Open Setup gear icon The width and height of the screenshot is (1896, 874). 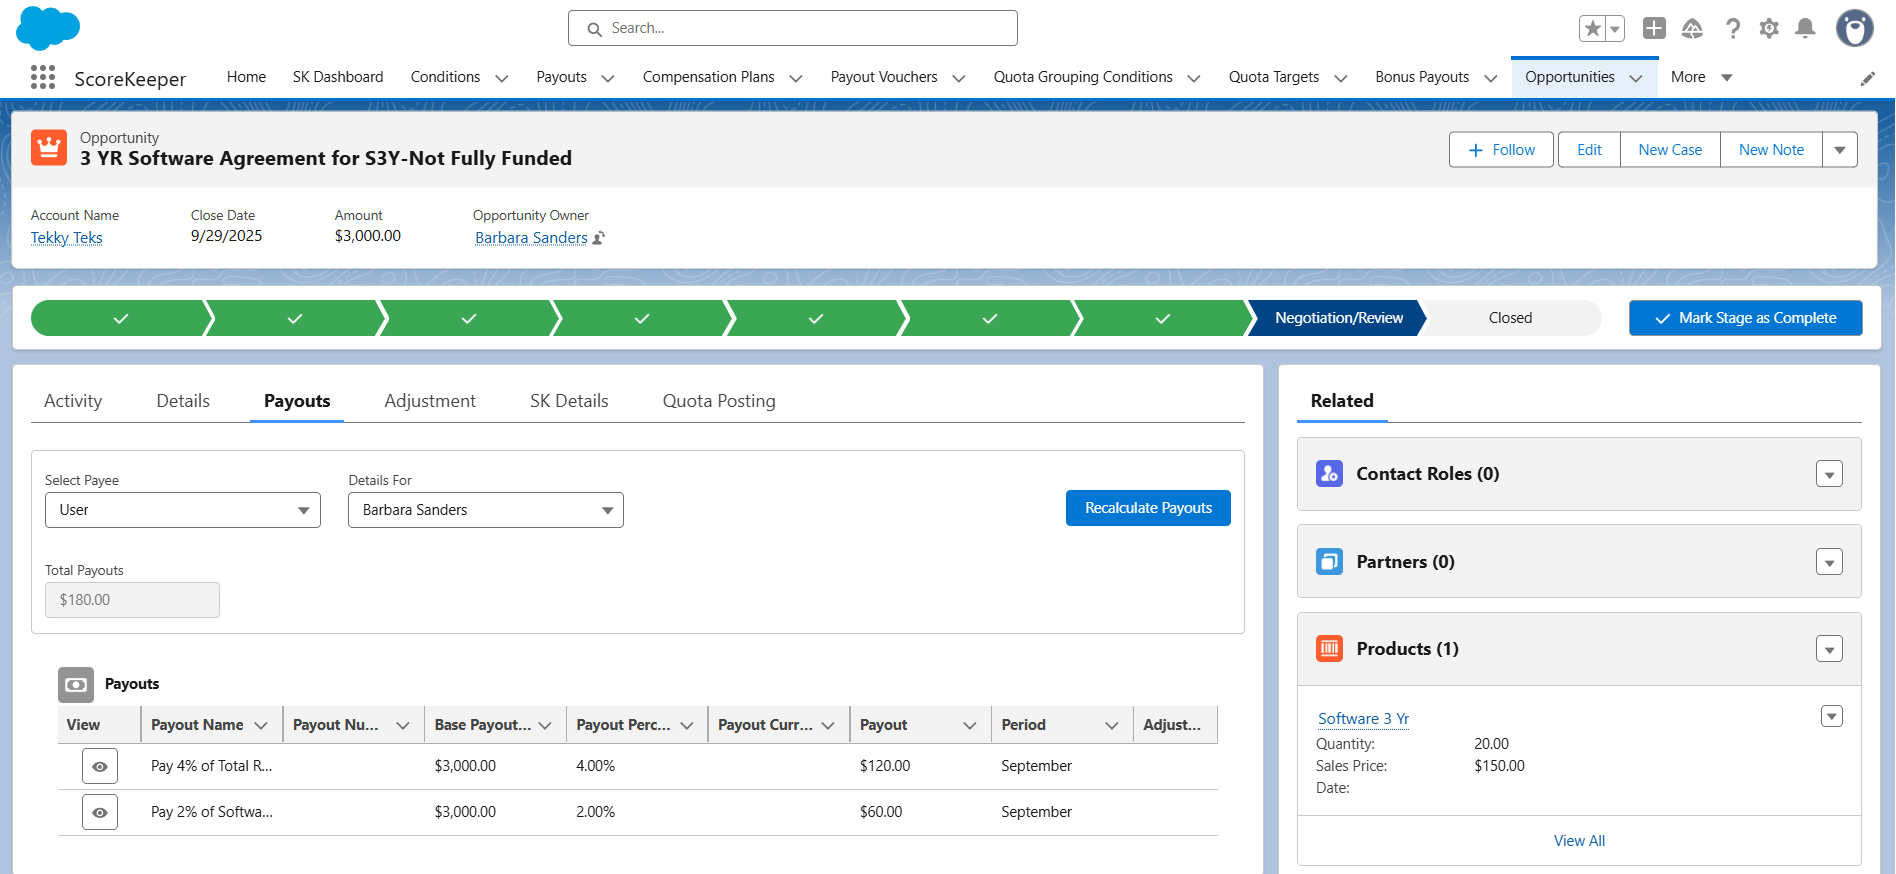(x=1769, y=29)
